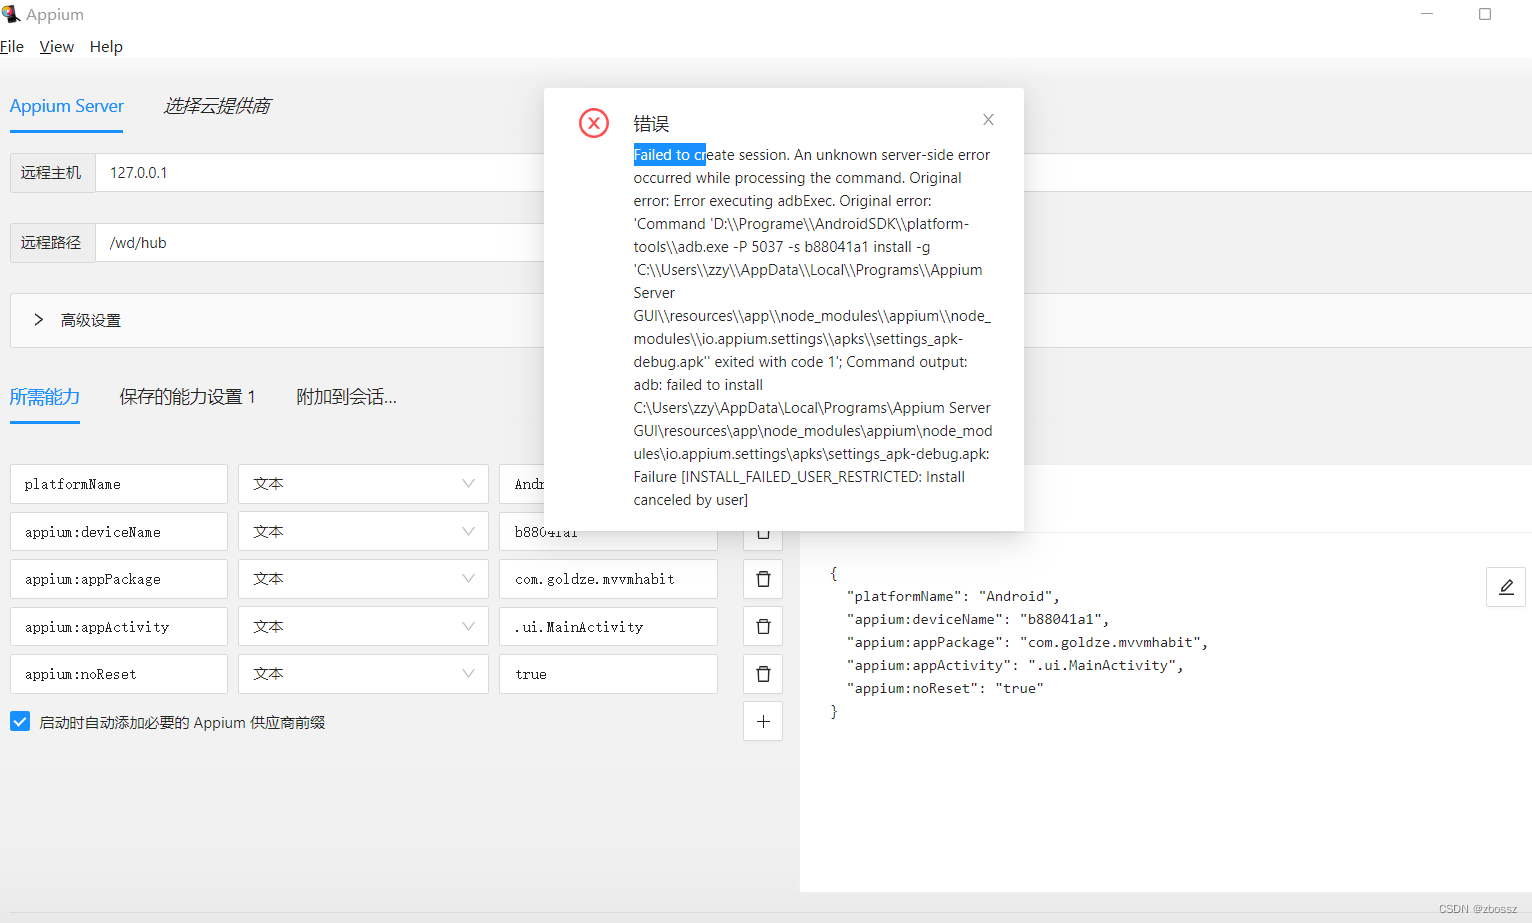This screenshot has height=923, width=1532.
Task: Close the error dialog with the X
Action: 988,120
